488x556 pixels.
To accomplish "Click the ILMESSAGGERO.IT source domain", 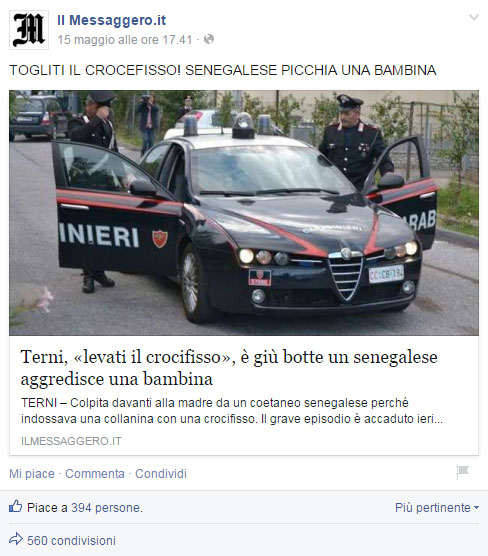I will coord(71,441).
